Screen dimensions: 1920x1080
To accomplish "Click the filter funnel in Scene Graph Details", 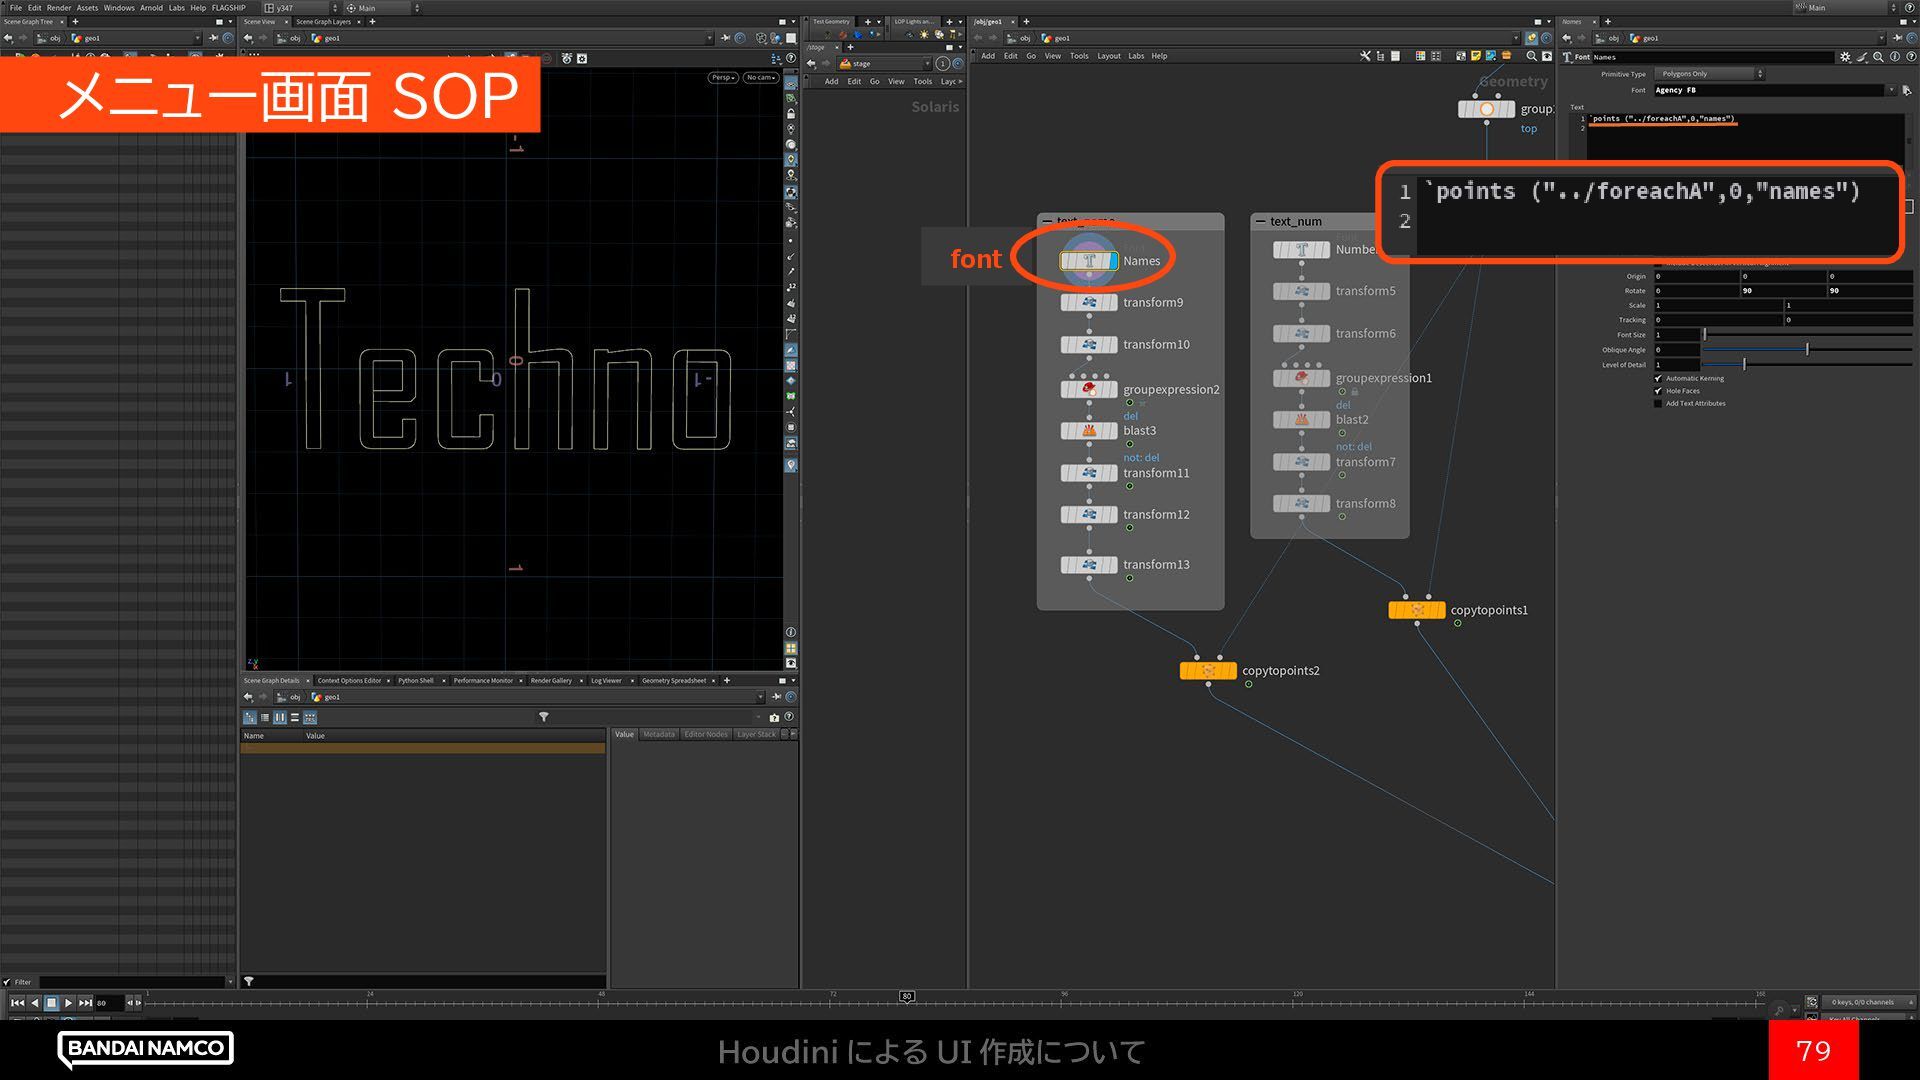I will [x=543, y=717].
